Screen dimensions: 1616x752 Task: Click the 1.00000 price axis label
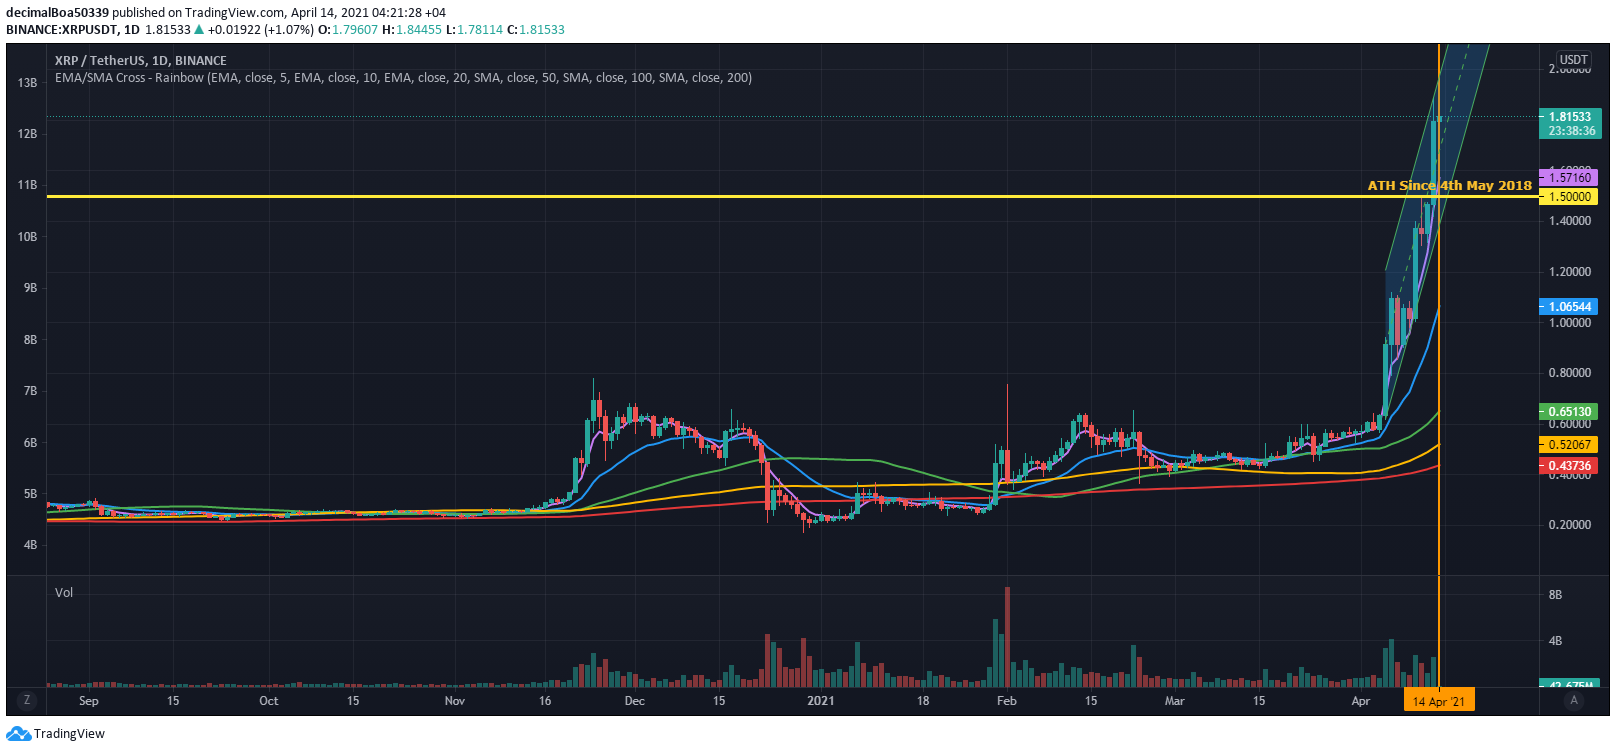[x=1570, y=323]
